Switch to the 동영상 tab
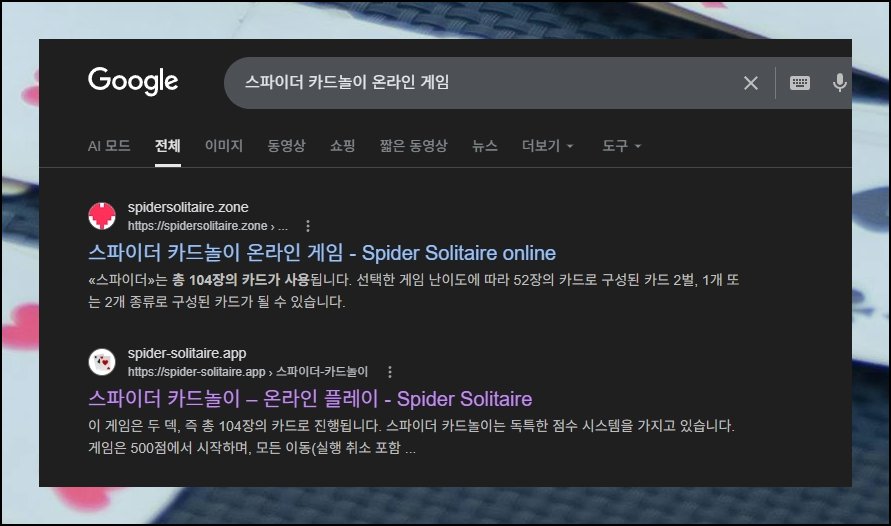Viewport: 891px width, 526px height. 286,146
